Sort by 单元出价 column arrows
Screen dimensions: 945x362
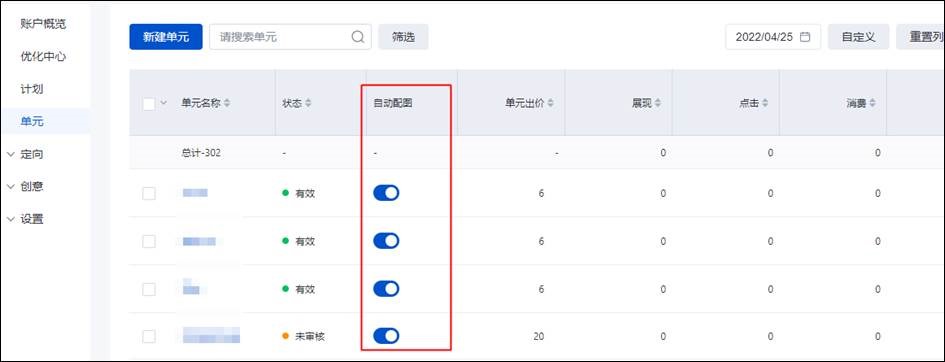(x=551, y=103)
